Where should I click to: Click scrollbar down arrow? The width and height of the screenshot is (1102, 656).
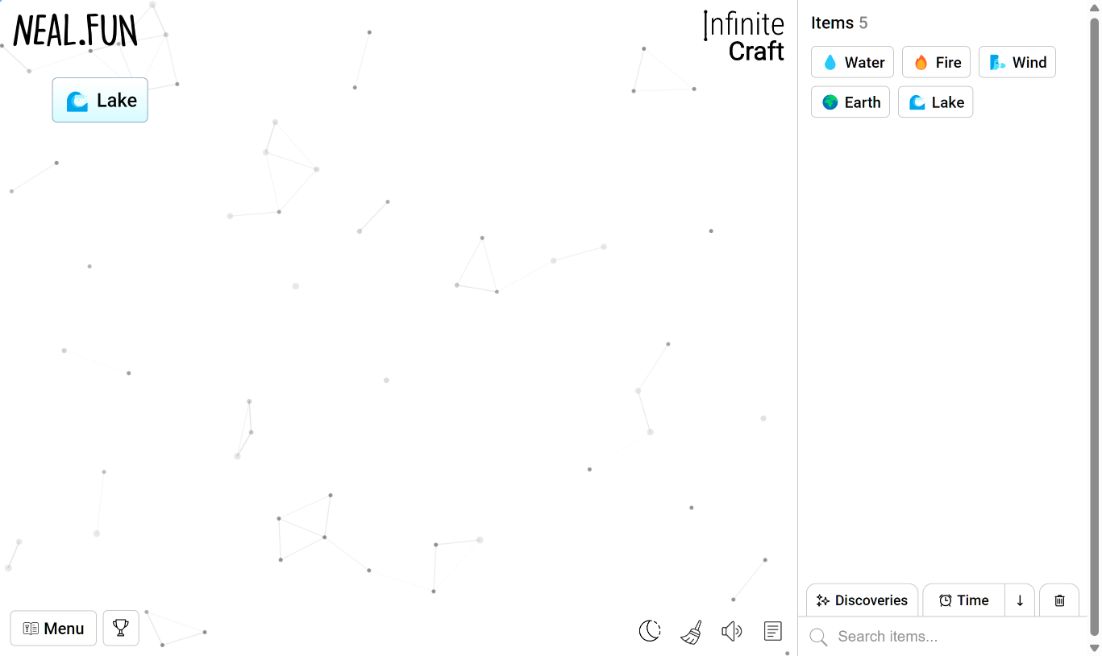click(1094, 648)
